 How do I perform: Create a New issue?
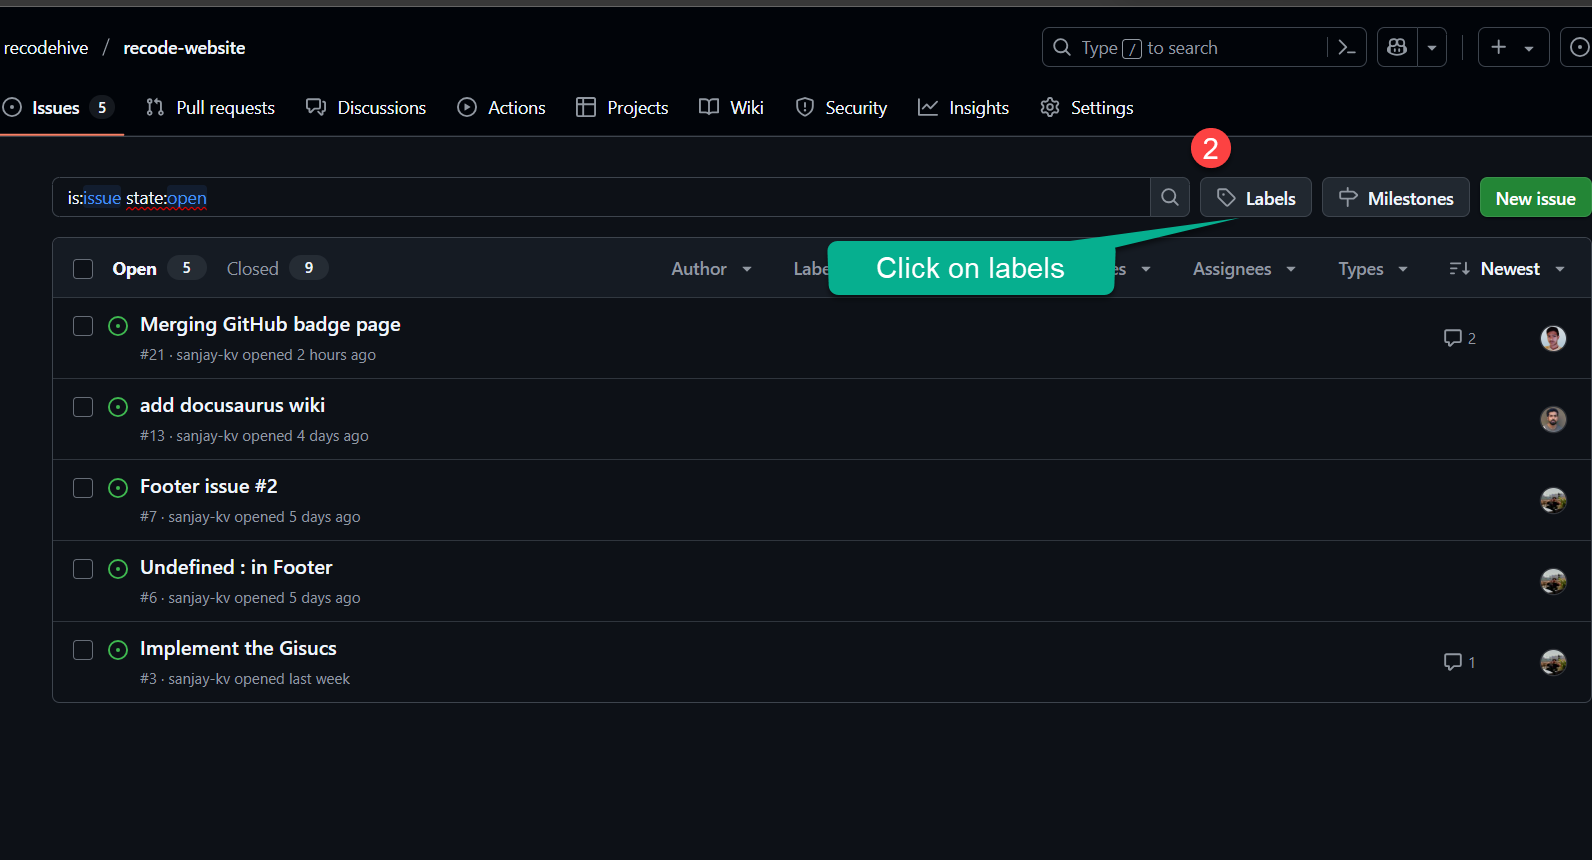point(1535,197)
